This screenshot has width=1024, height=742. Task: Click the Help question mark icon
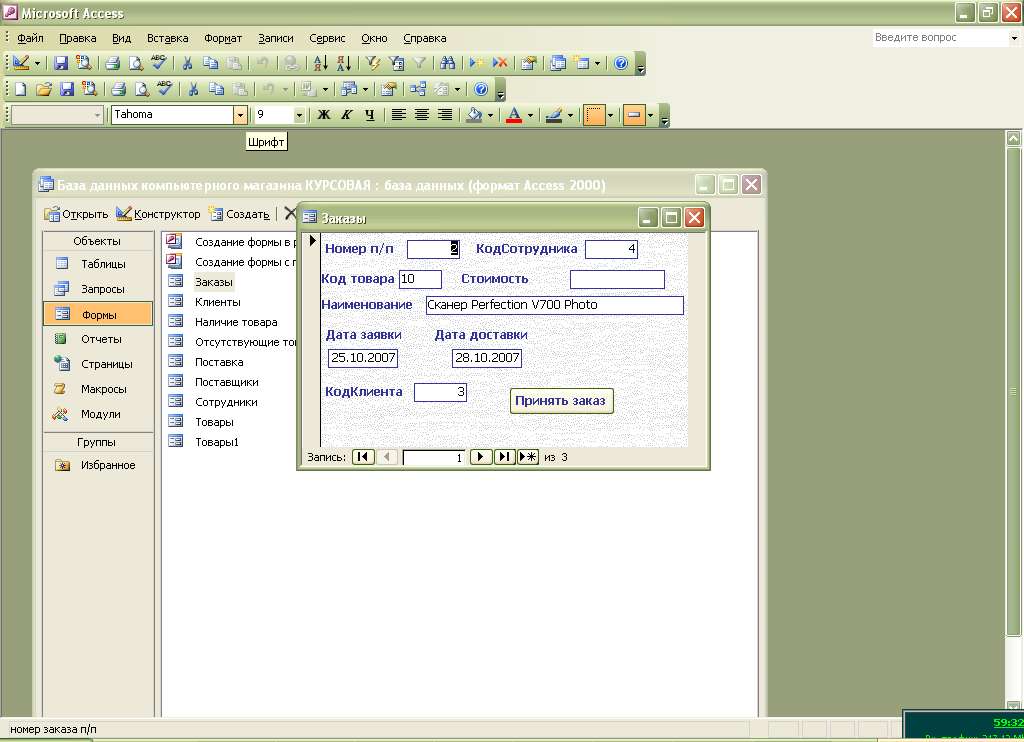coord(621,63)
